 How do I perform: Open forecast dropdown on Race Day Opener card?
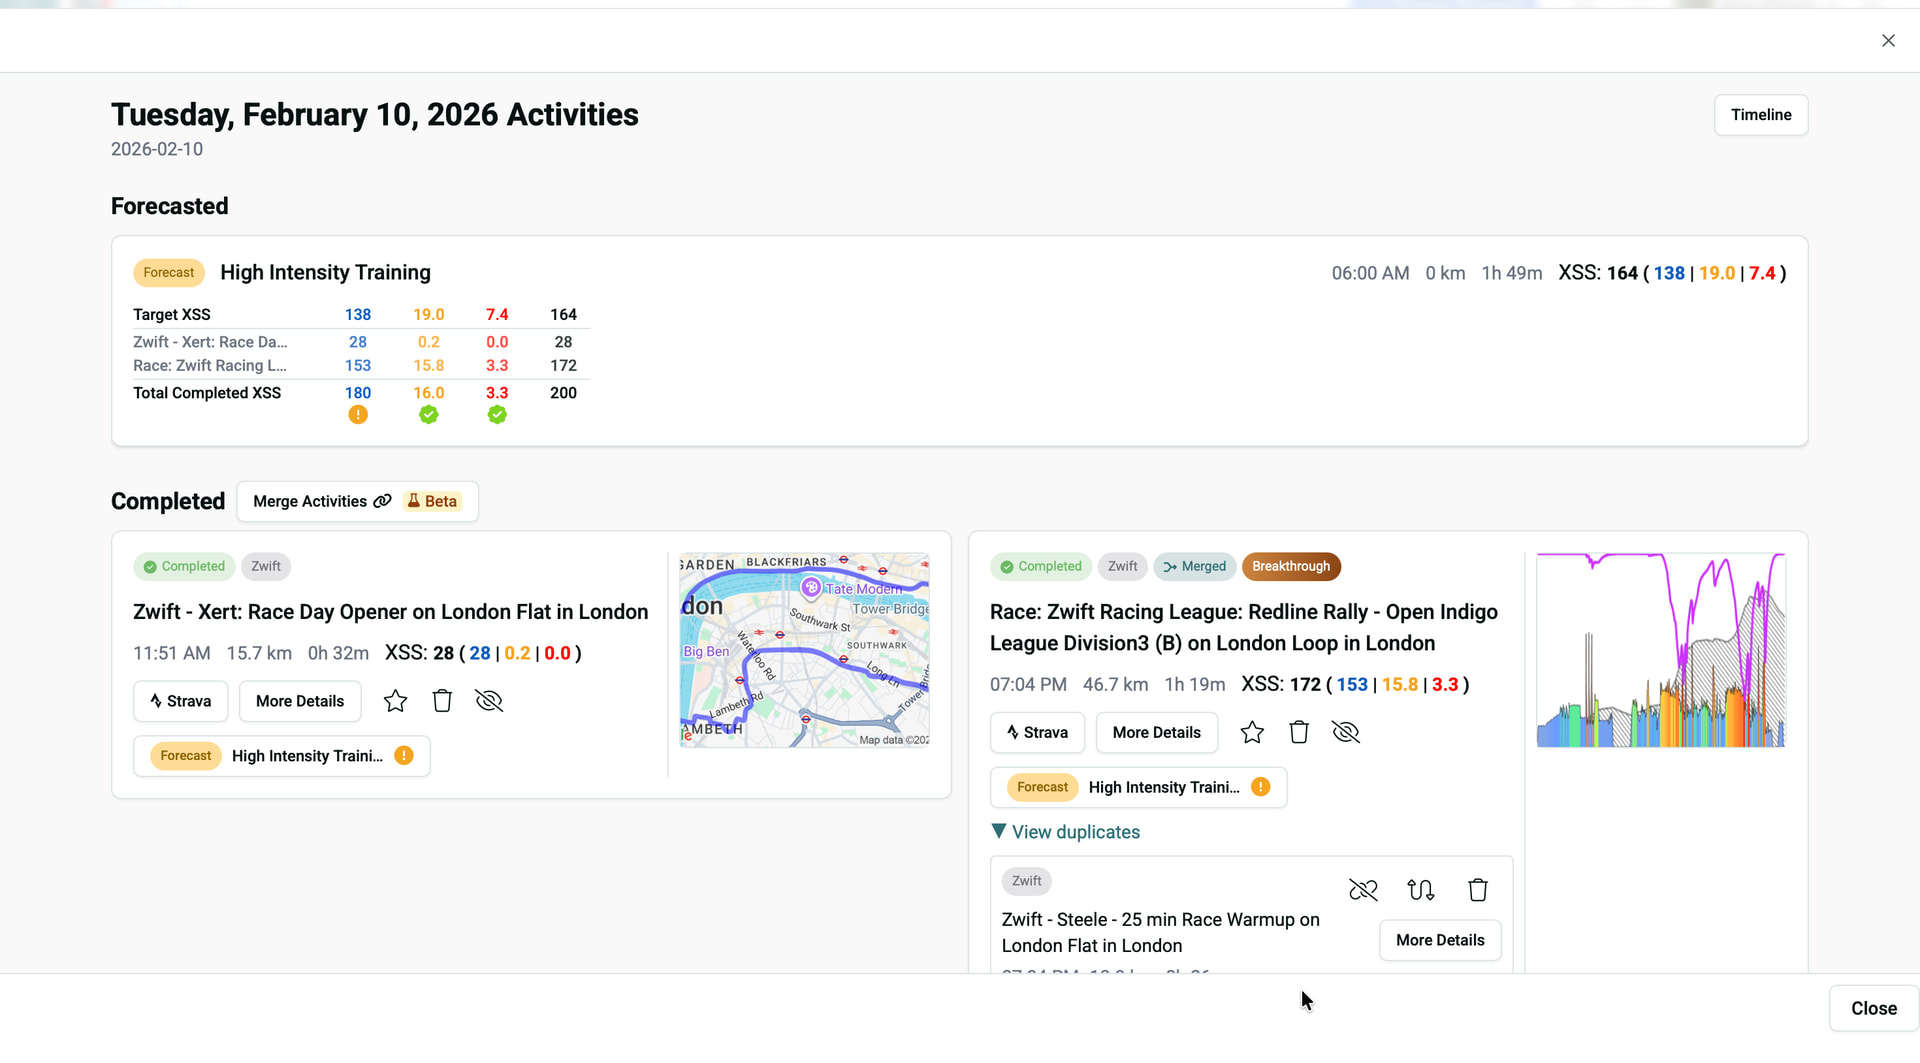pos(282,756)
